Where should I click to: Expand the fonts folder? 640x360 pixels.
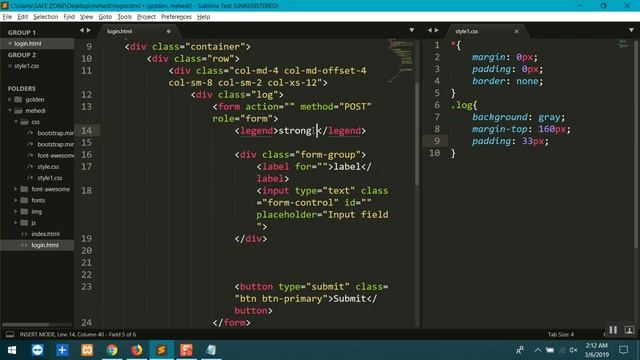[x=16, y=200]
